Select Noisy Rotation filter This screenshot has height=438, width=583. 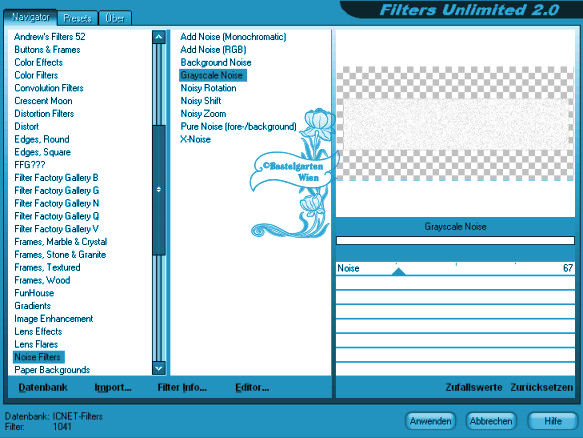[x=208, y=88]
